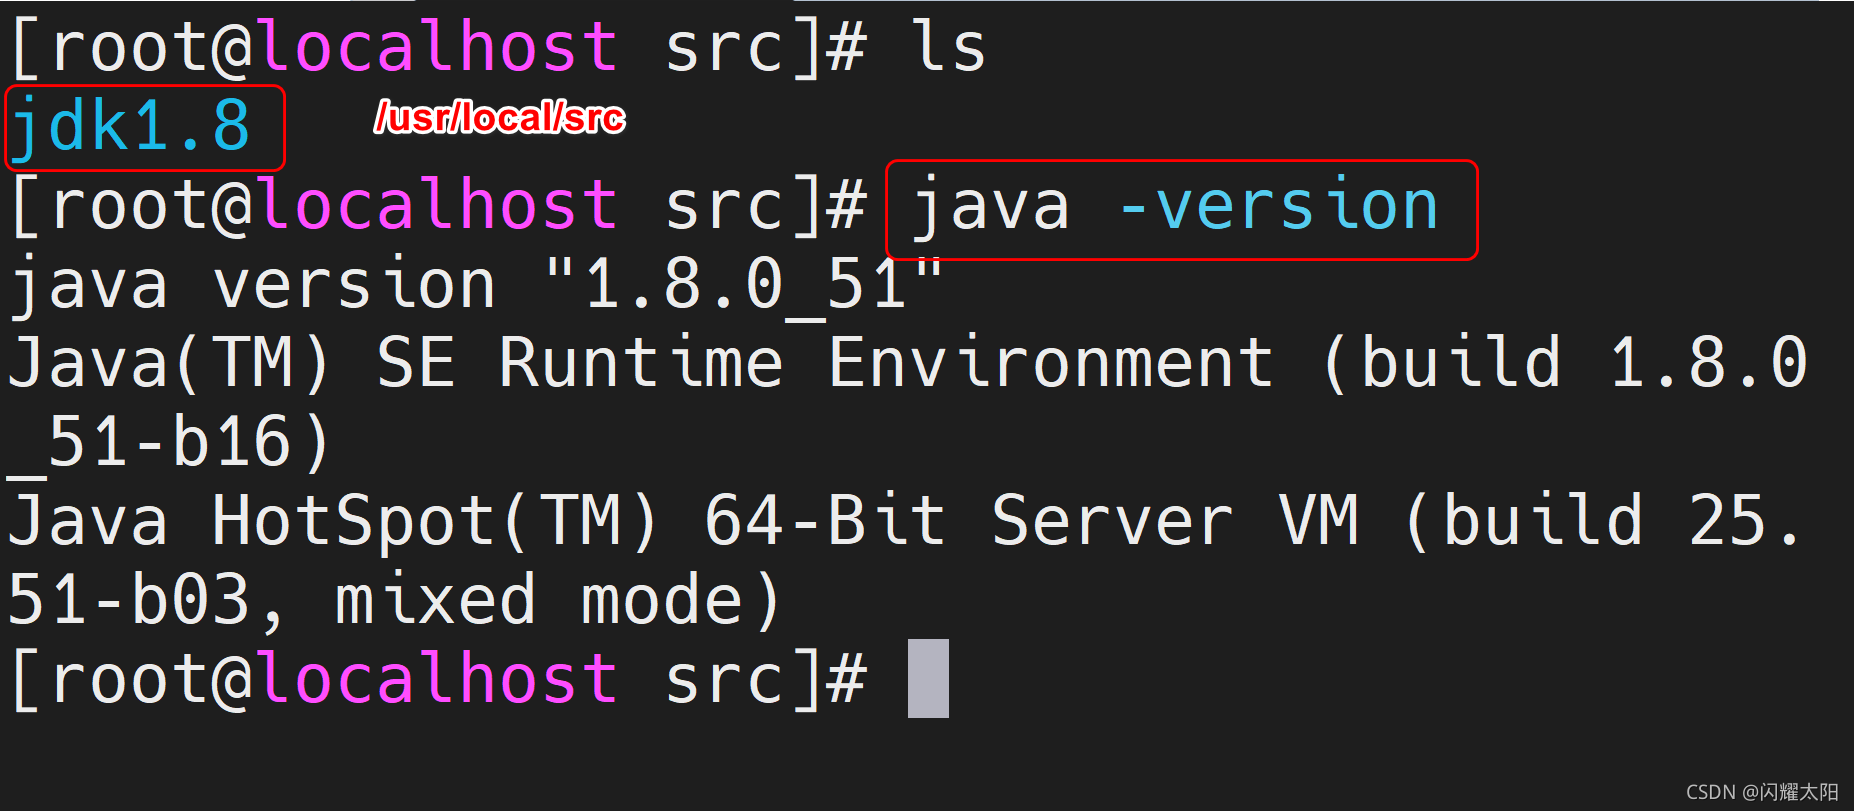Click the '_51-b16)' wrapped output text
Image resolution: width=1854 pixels, height=811 pixels.
click(x=168, y=443)
